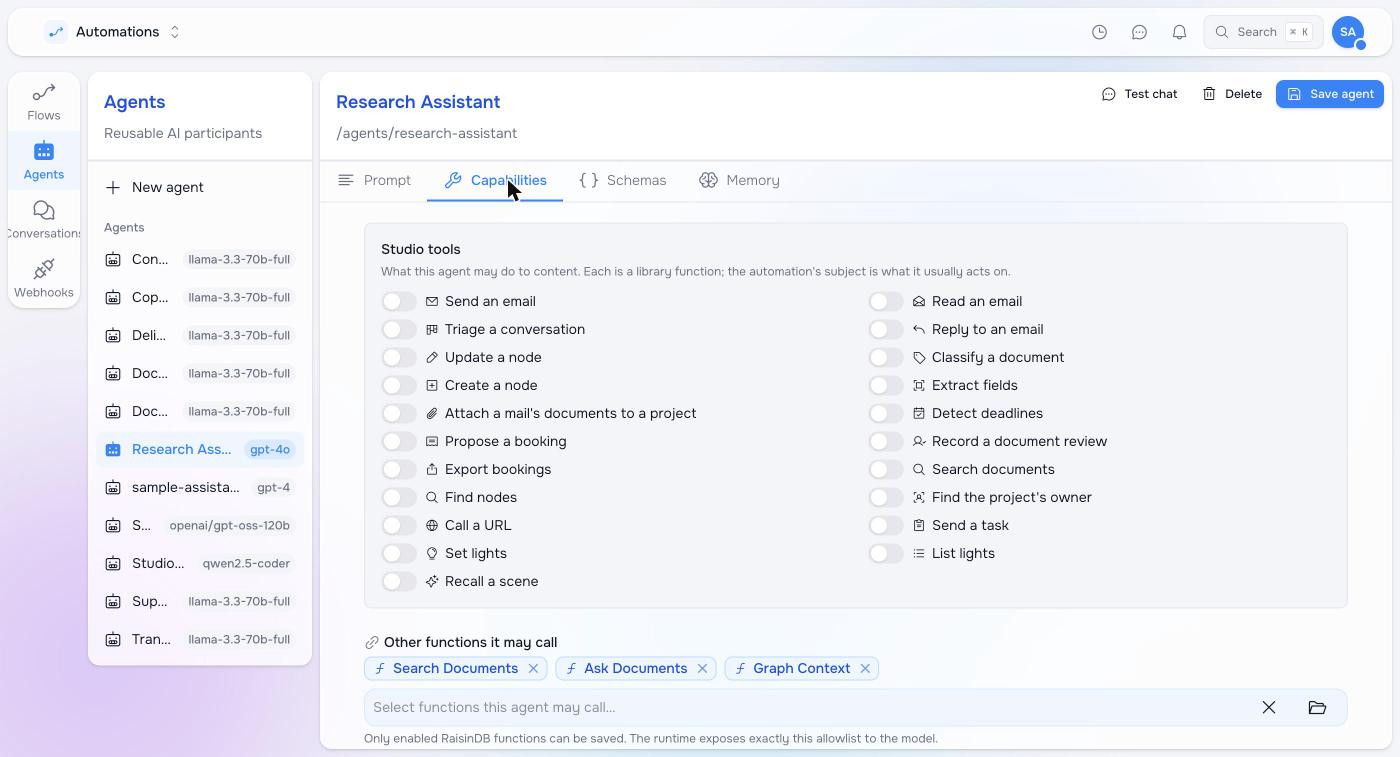Turn on Read an email
The height and width of the screenshot is (757, 1400).
(886, 301)
